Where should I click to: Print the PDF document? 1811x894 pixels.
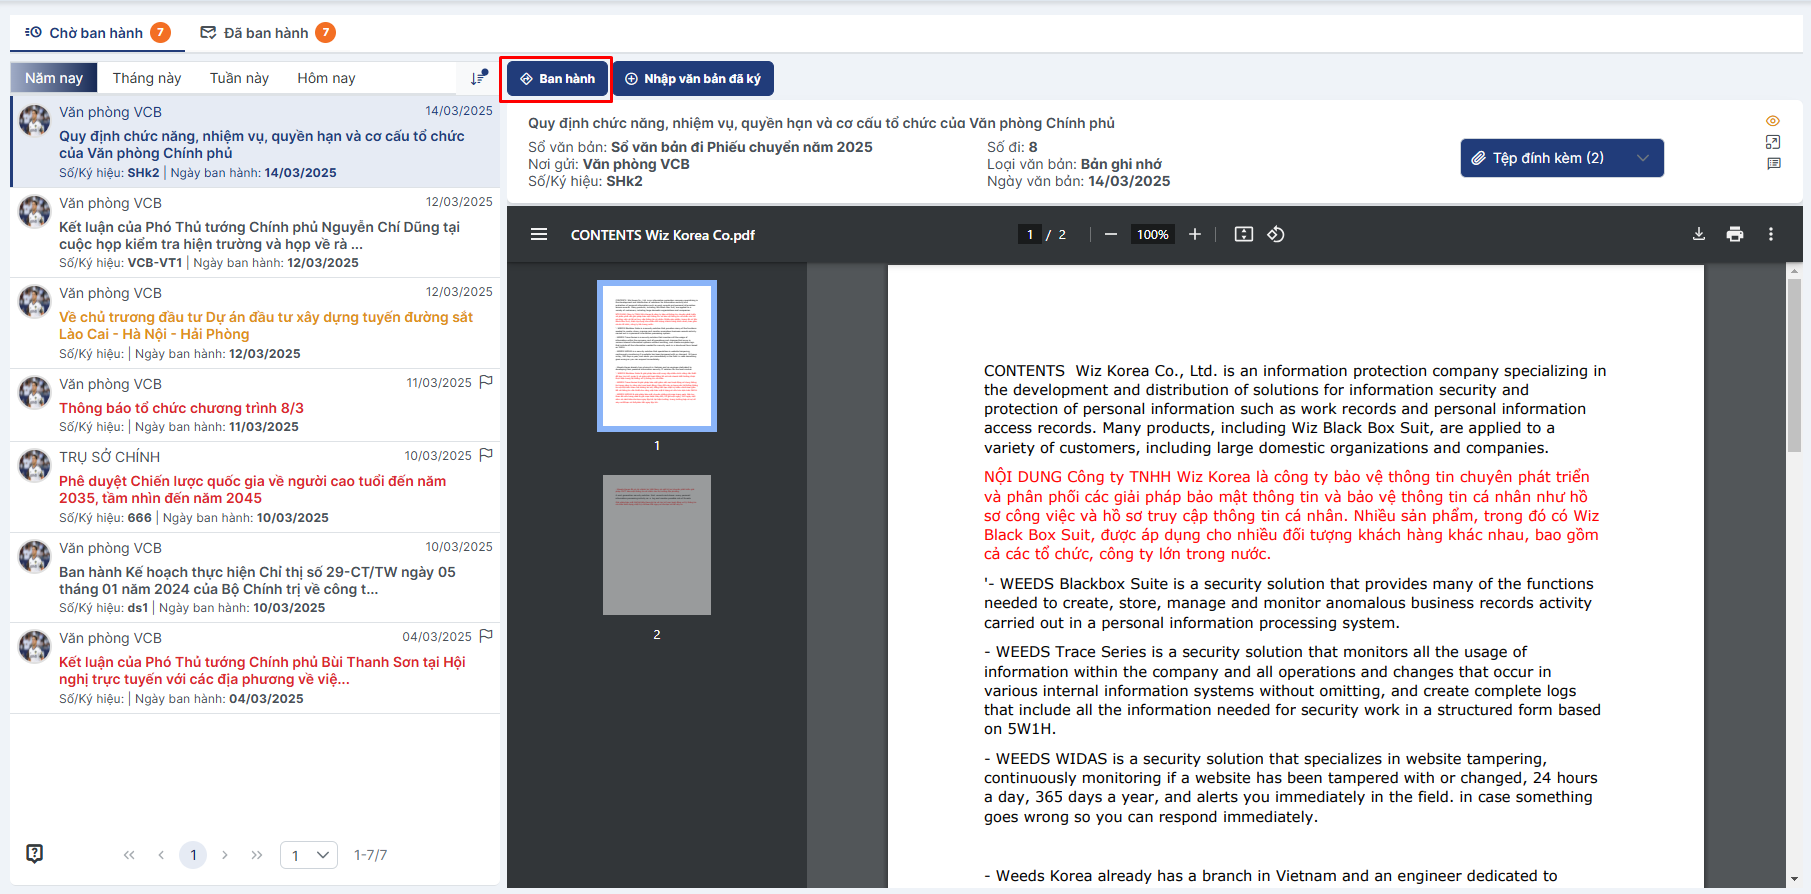(1735, 234)
